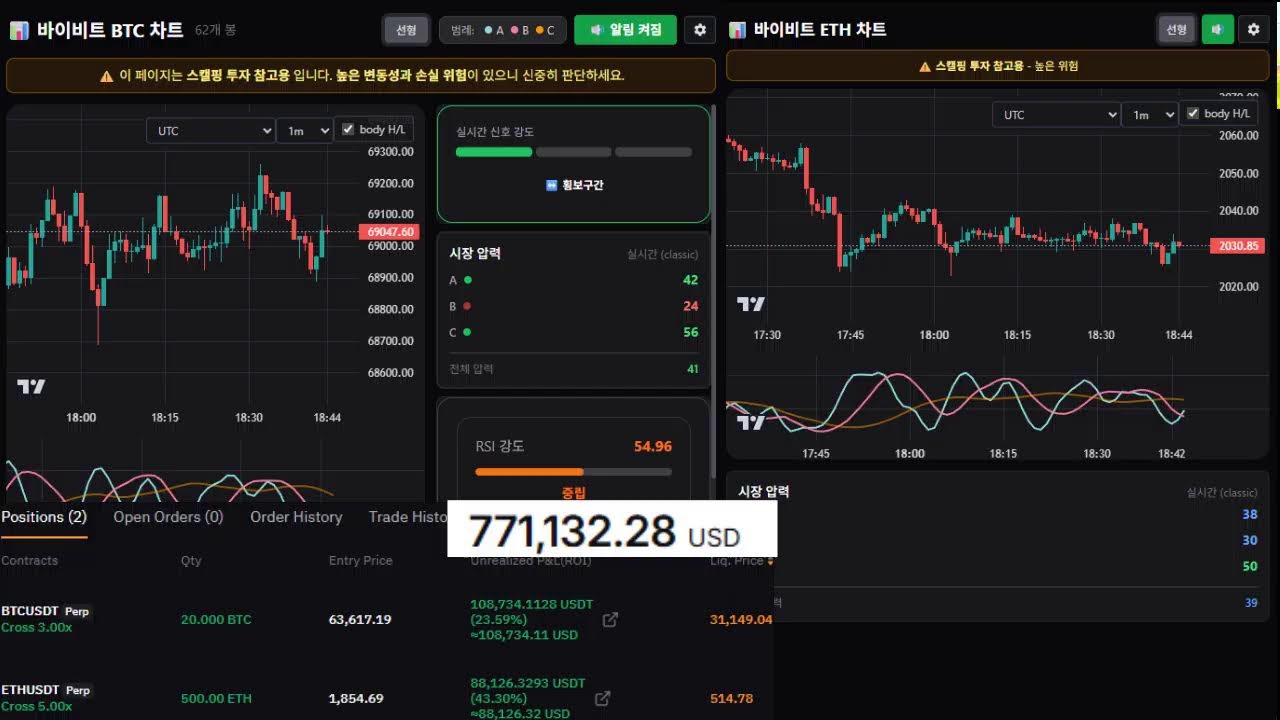Image resolution: width=1280 pixels, height=720 pixels.
Task: Sort by Liq. Price arrow icon
Action: click(769, 561)
